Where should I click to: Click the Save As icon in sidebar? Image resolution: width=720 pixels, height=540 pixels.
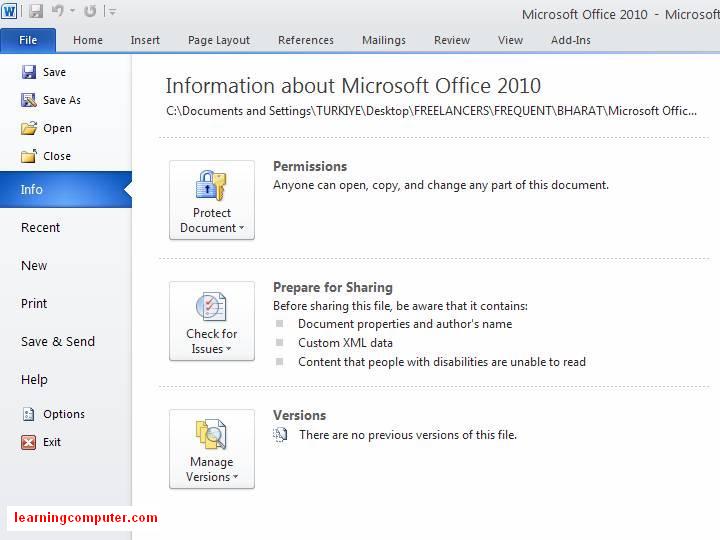(28, 100)
